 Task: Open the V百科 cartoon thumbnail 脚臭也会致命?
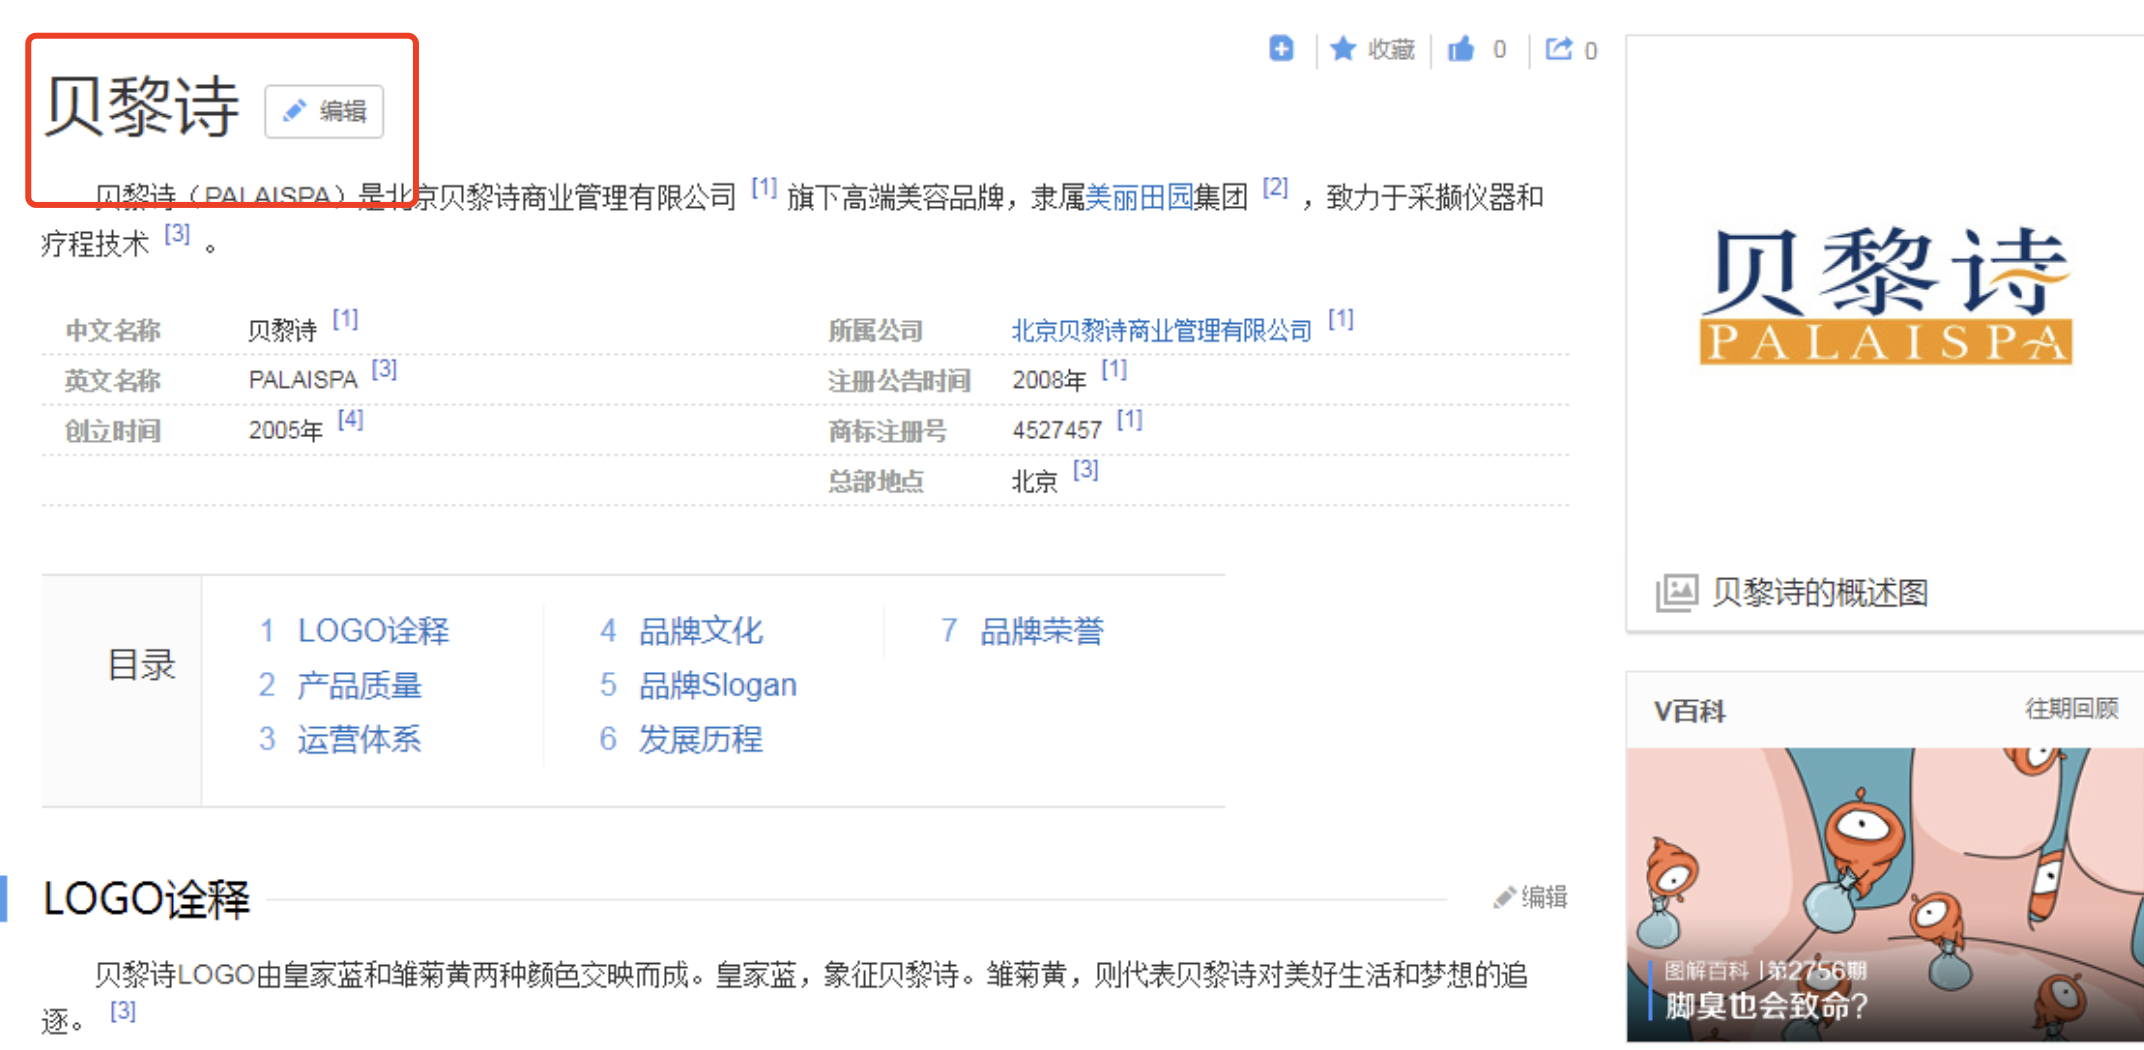(1885, 895)
